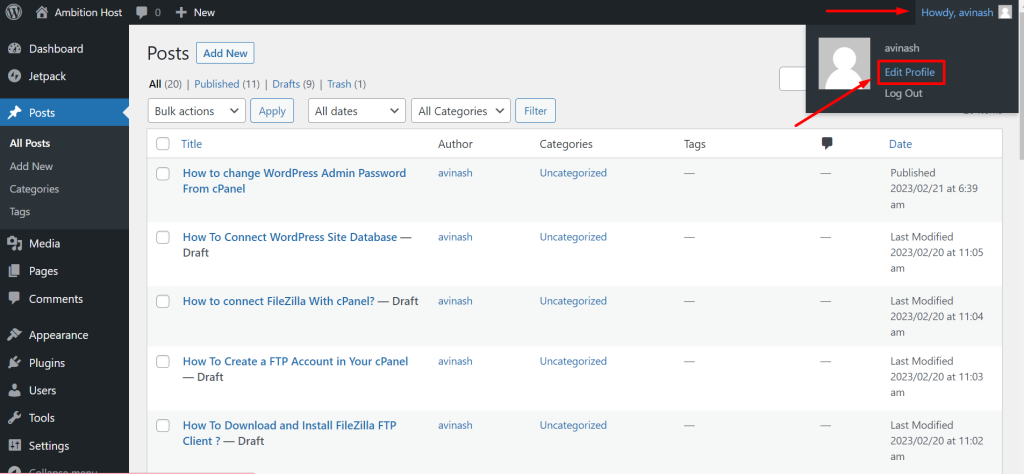
Task: Open Categories submenu item
Action: [x=34, y=189]
